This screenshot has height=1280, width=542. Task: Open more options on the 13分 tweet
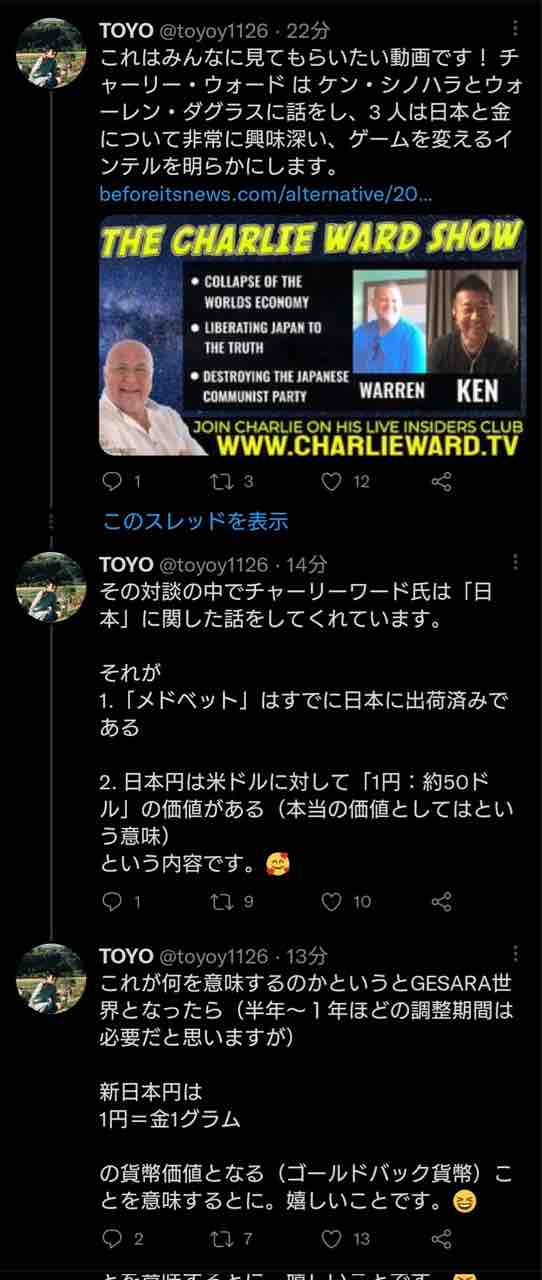[515, 955]
